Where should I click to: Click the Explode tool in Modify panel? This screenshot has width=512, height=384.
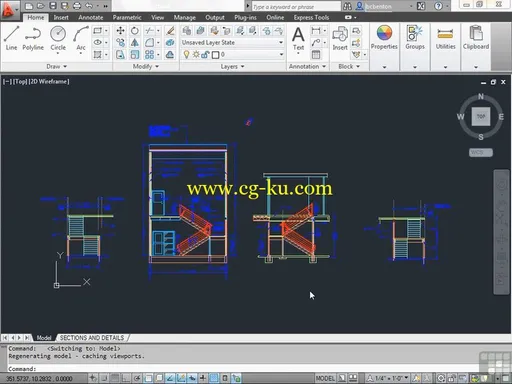[x=170, y=43]
